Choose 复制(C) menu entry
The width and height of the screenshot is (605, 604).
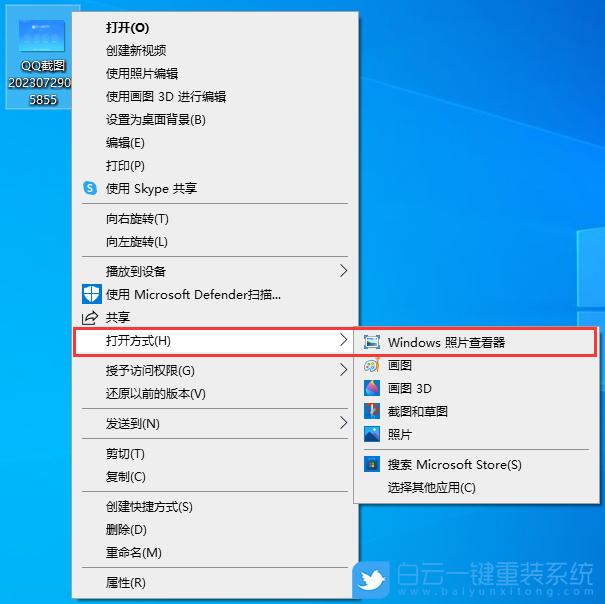[215, 477]
